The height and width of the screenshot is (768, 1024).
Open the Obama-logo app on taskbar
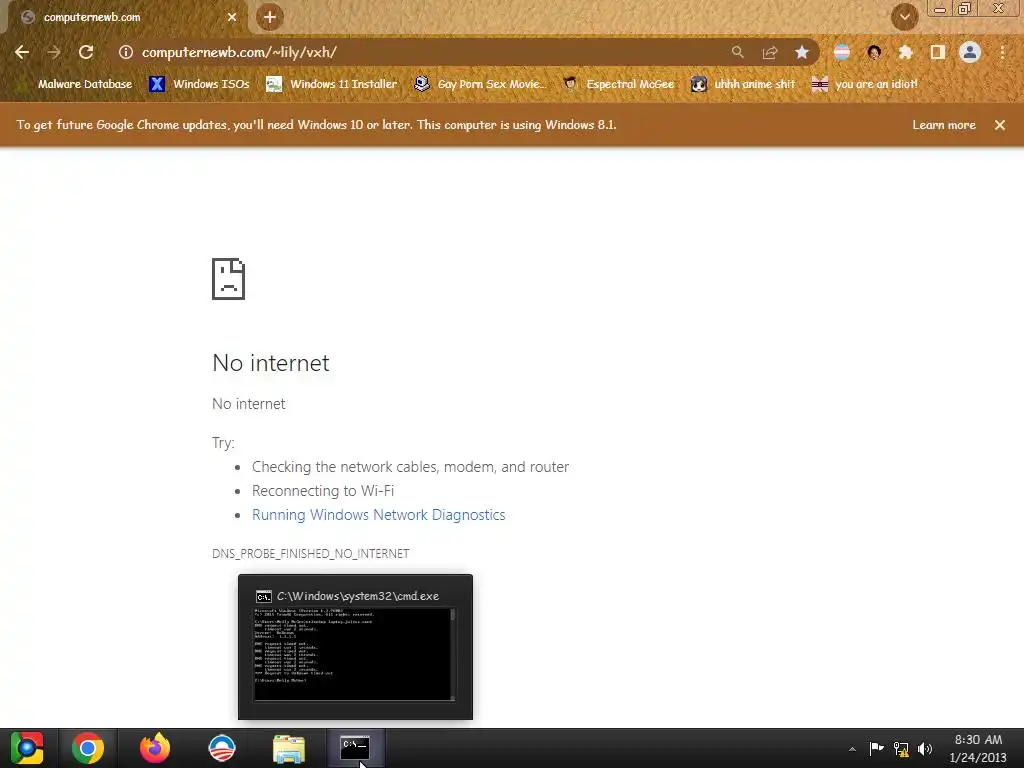point(222,748)
